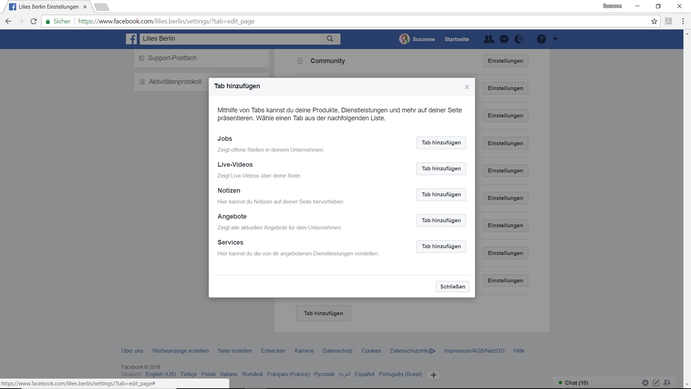Bookmark this page with the star

point(654,21)
